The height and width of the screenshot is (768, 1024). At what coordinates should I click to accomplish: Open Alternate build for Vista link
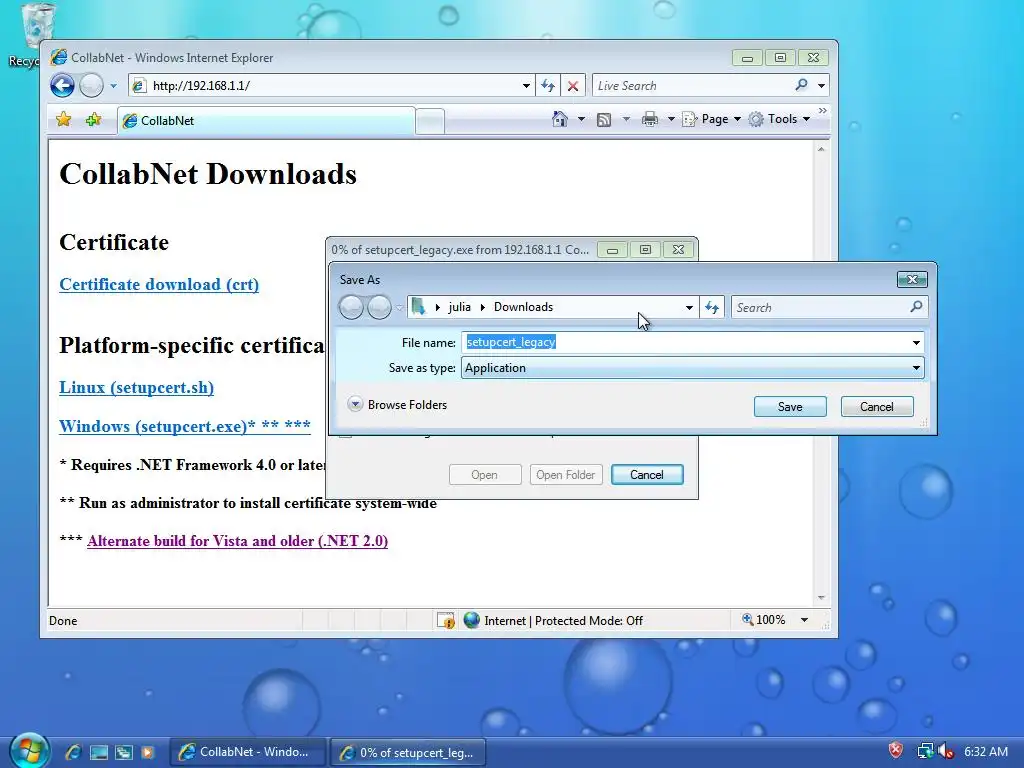(x=237, y=541)
